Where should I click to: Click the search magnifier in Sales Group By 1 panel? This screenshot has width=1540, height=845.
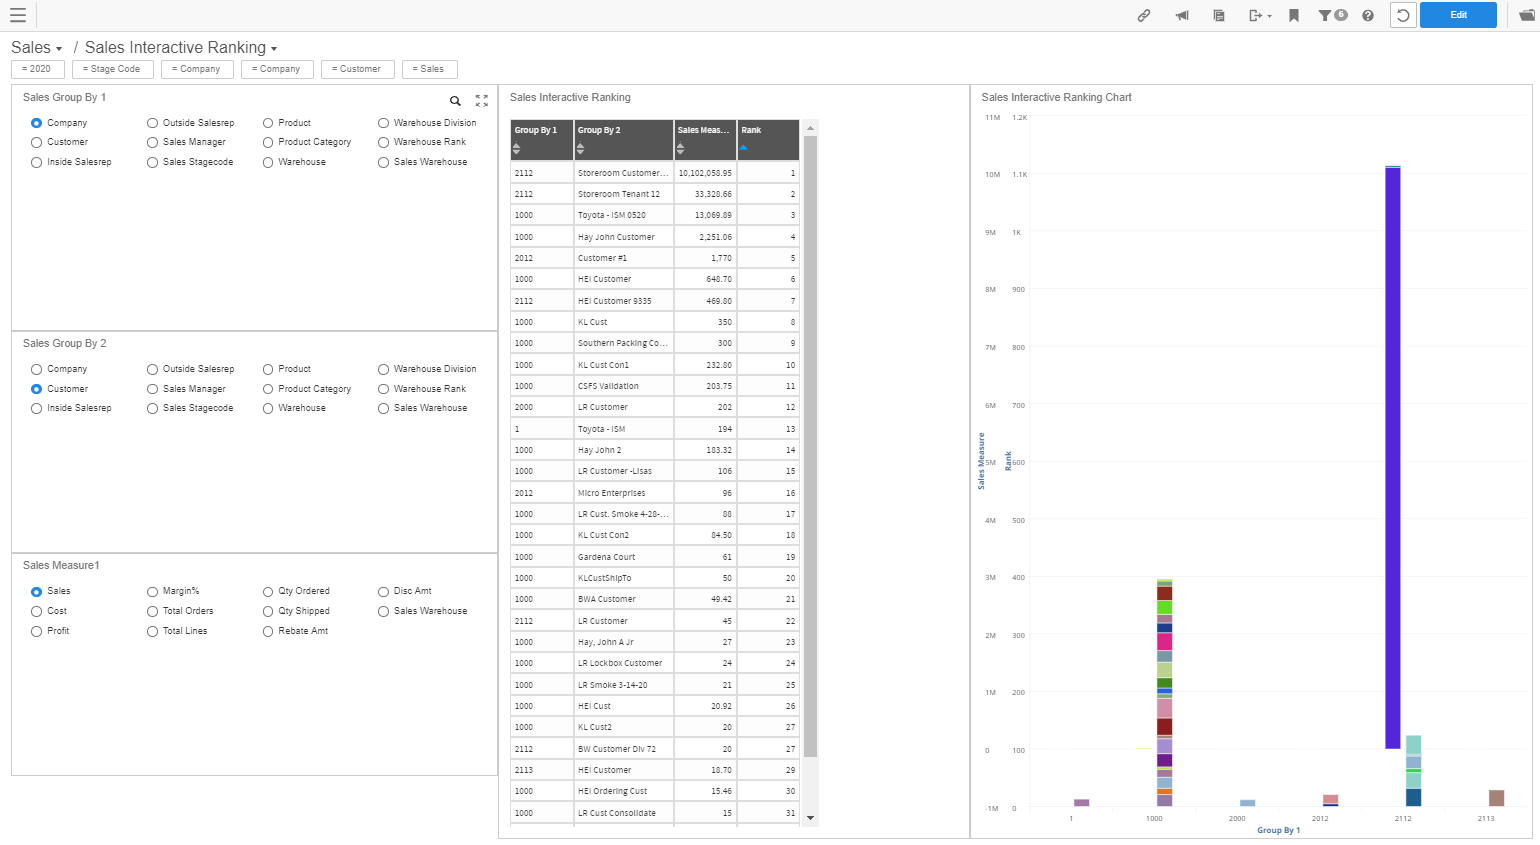[x=455, y=101]
